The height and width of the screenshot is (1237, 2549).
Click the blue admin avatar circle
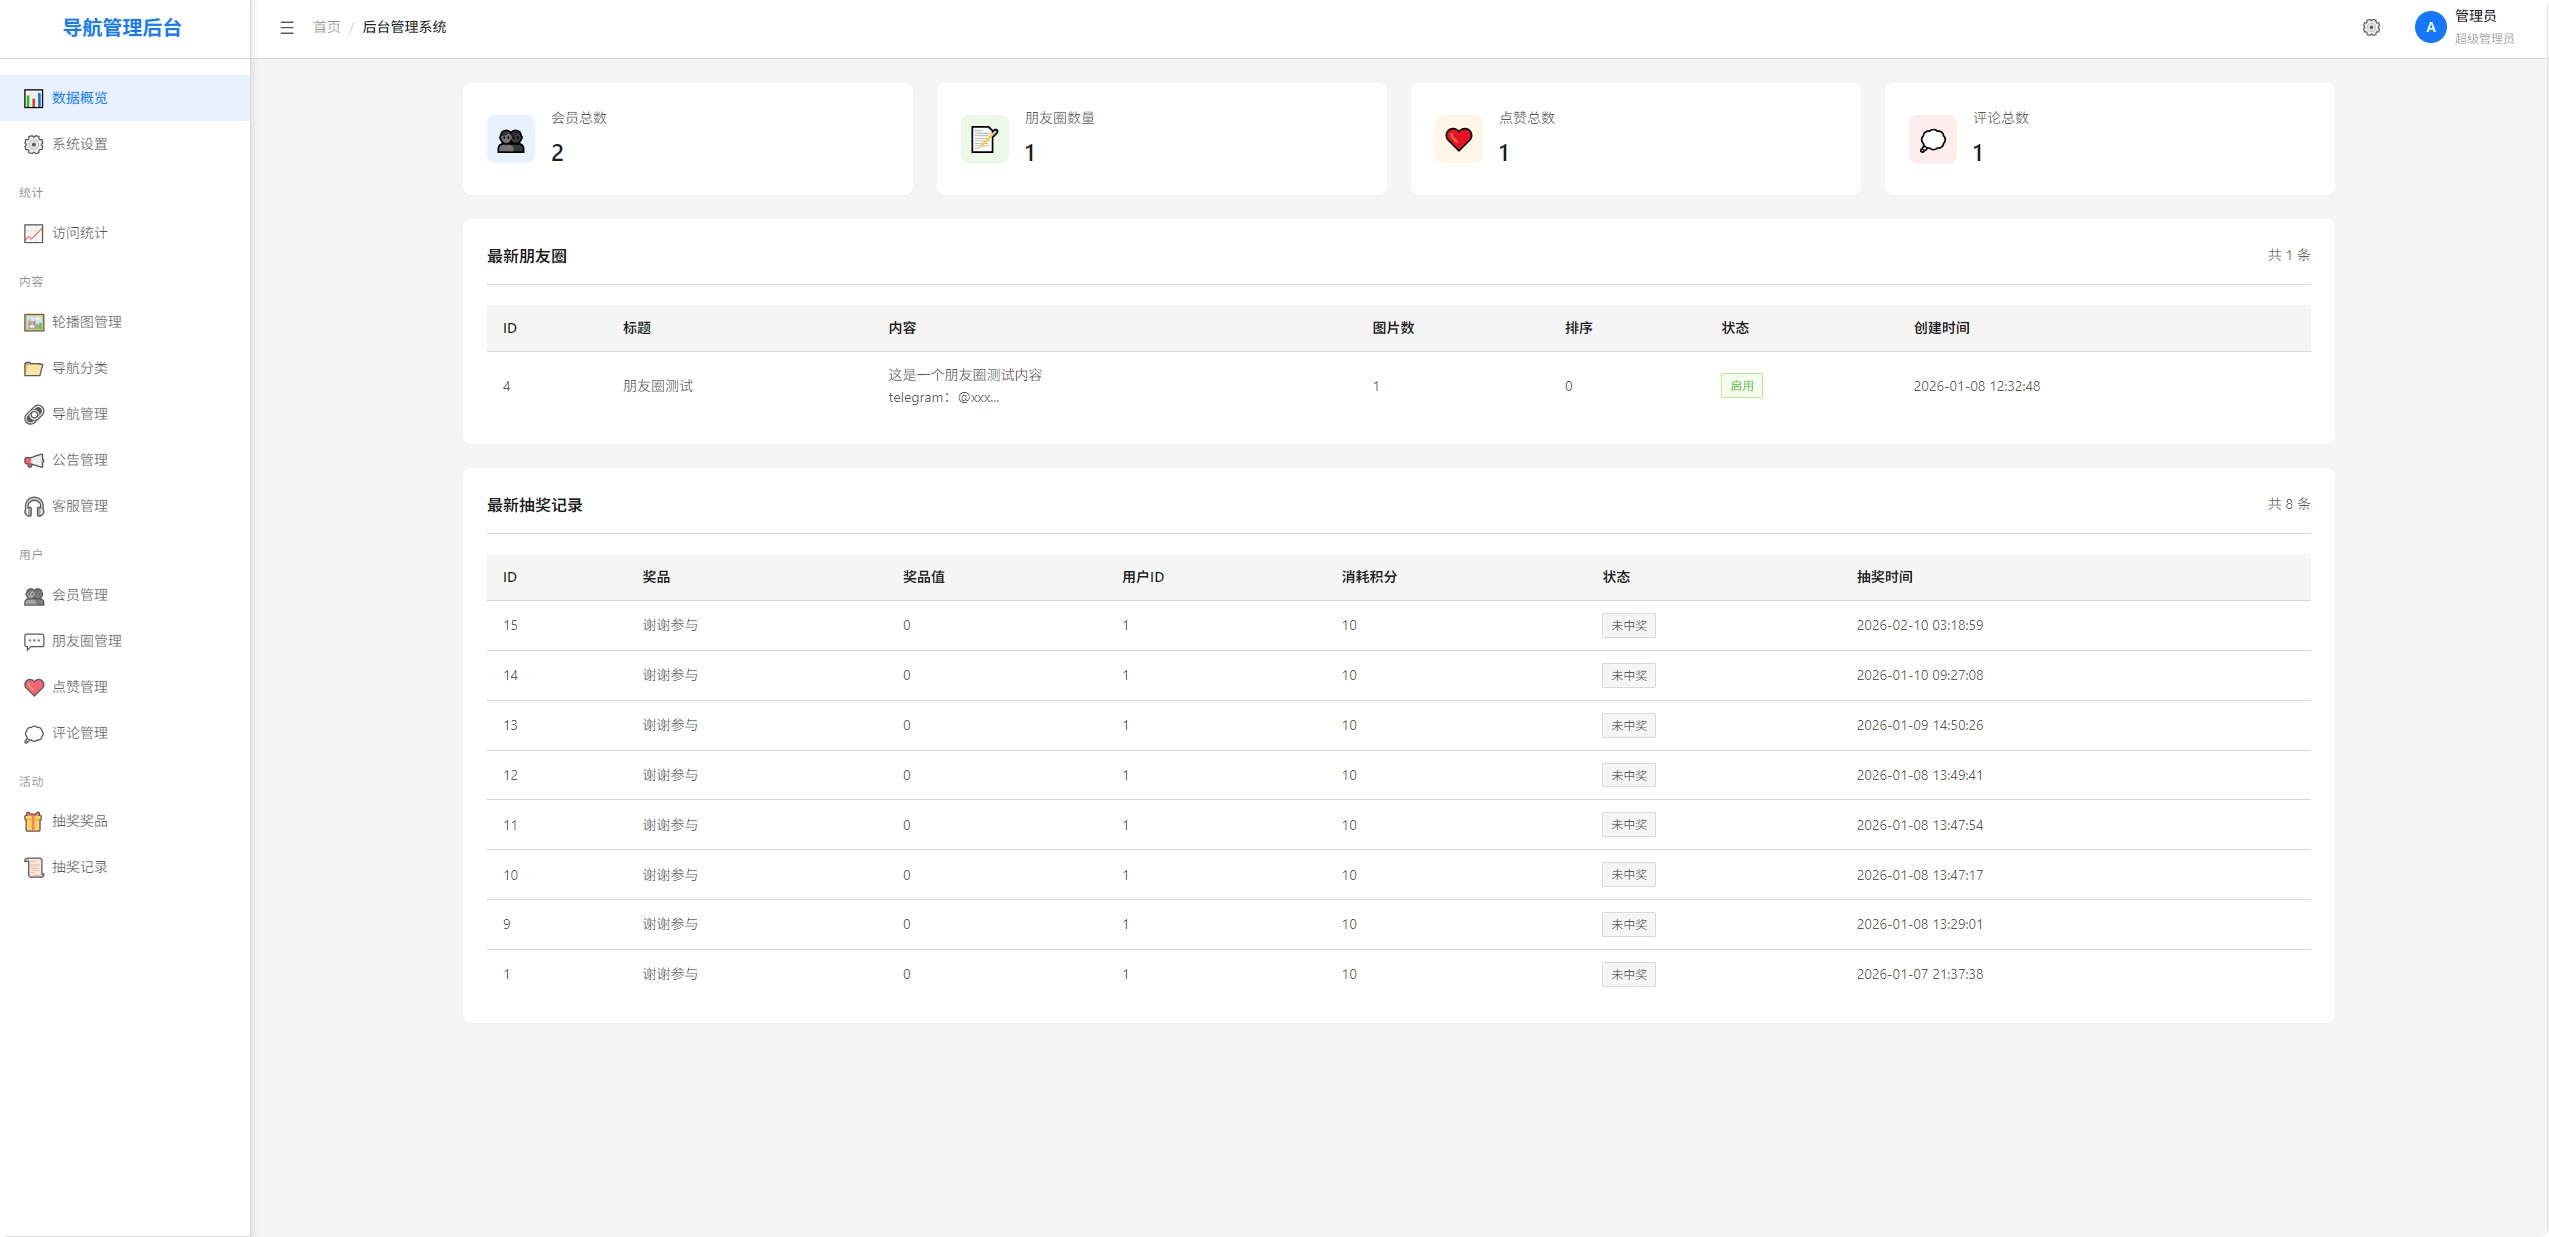[2430, 28]
